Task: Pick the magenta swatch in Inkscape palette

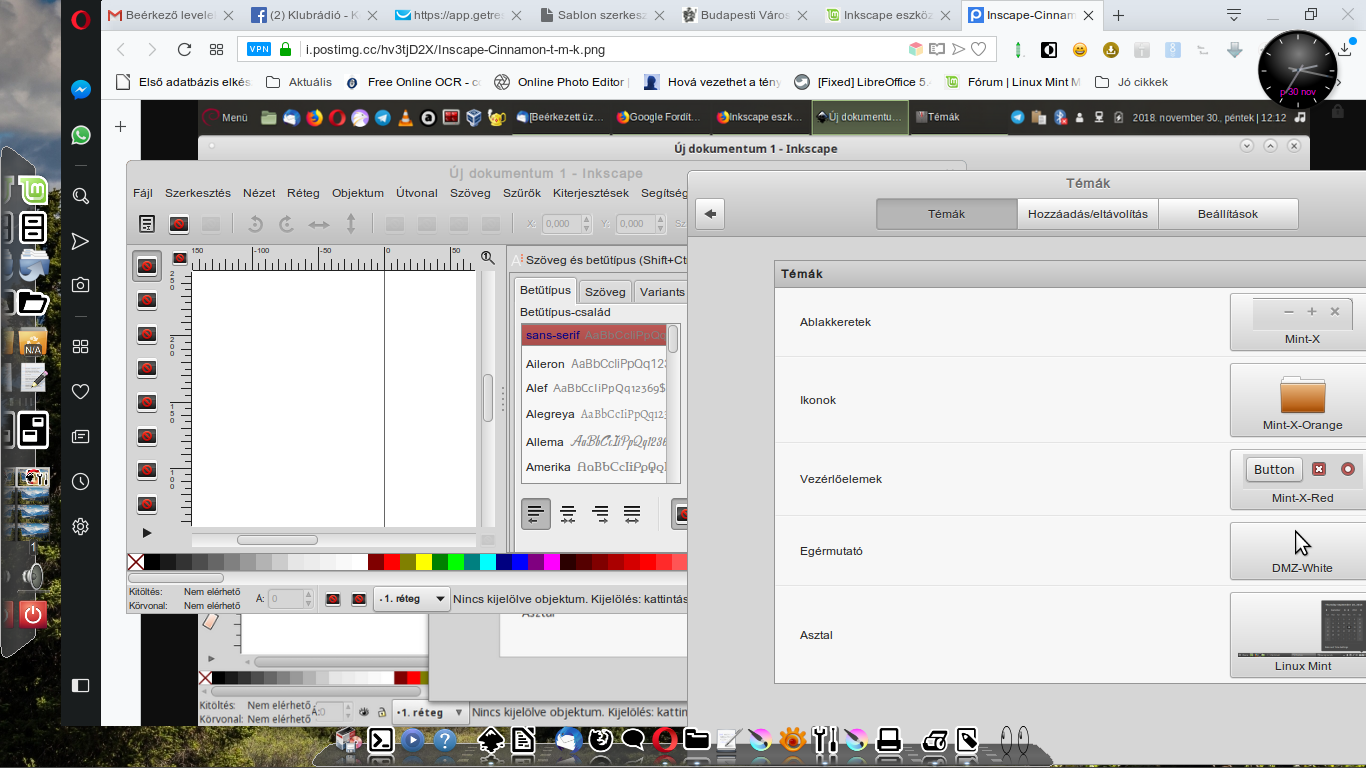Action: click(552, 562)
